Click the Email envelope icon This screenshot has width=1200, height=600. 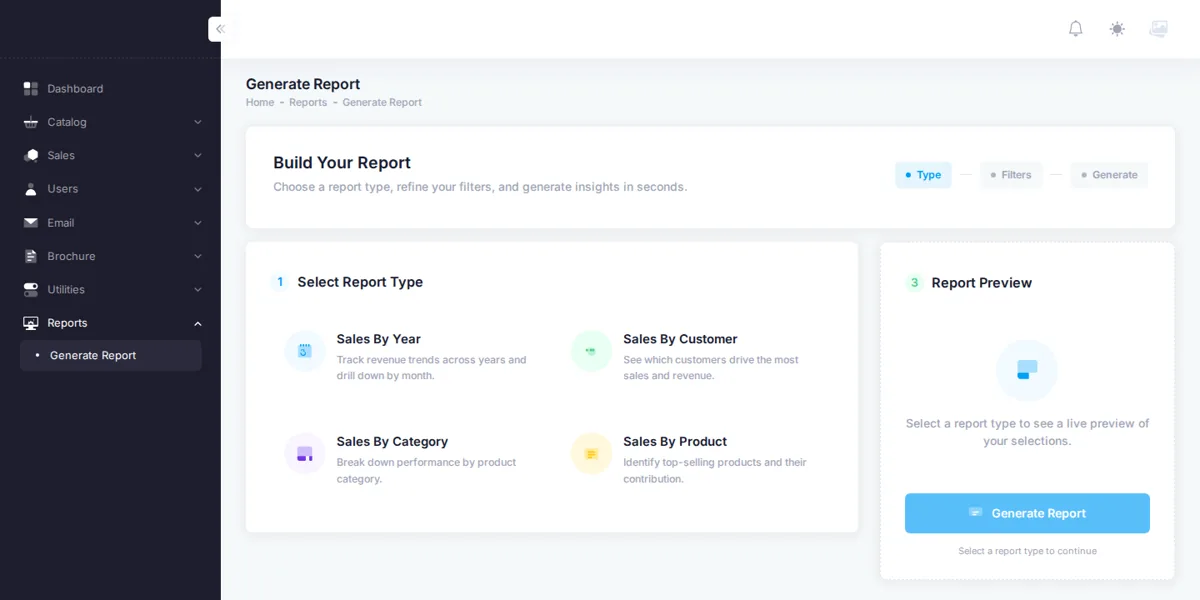(x=31, y=223)
